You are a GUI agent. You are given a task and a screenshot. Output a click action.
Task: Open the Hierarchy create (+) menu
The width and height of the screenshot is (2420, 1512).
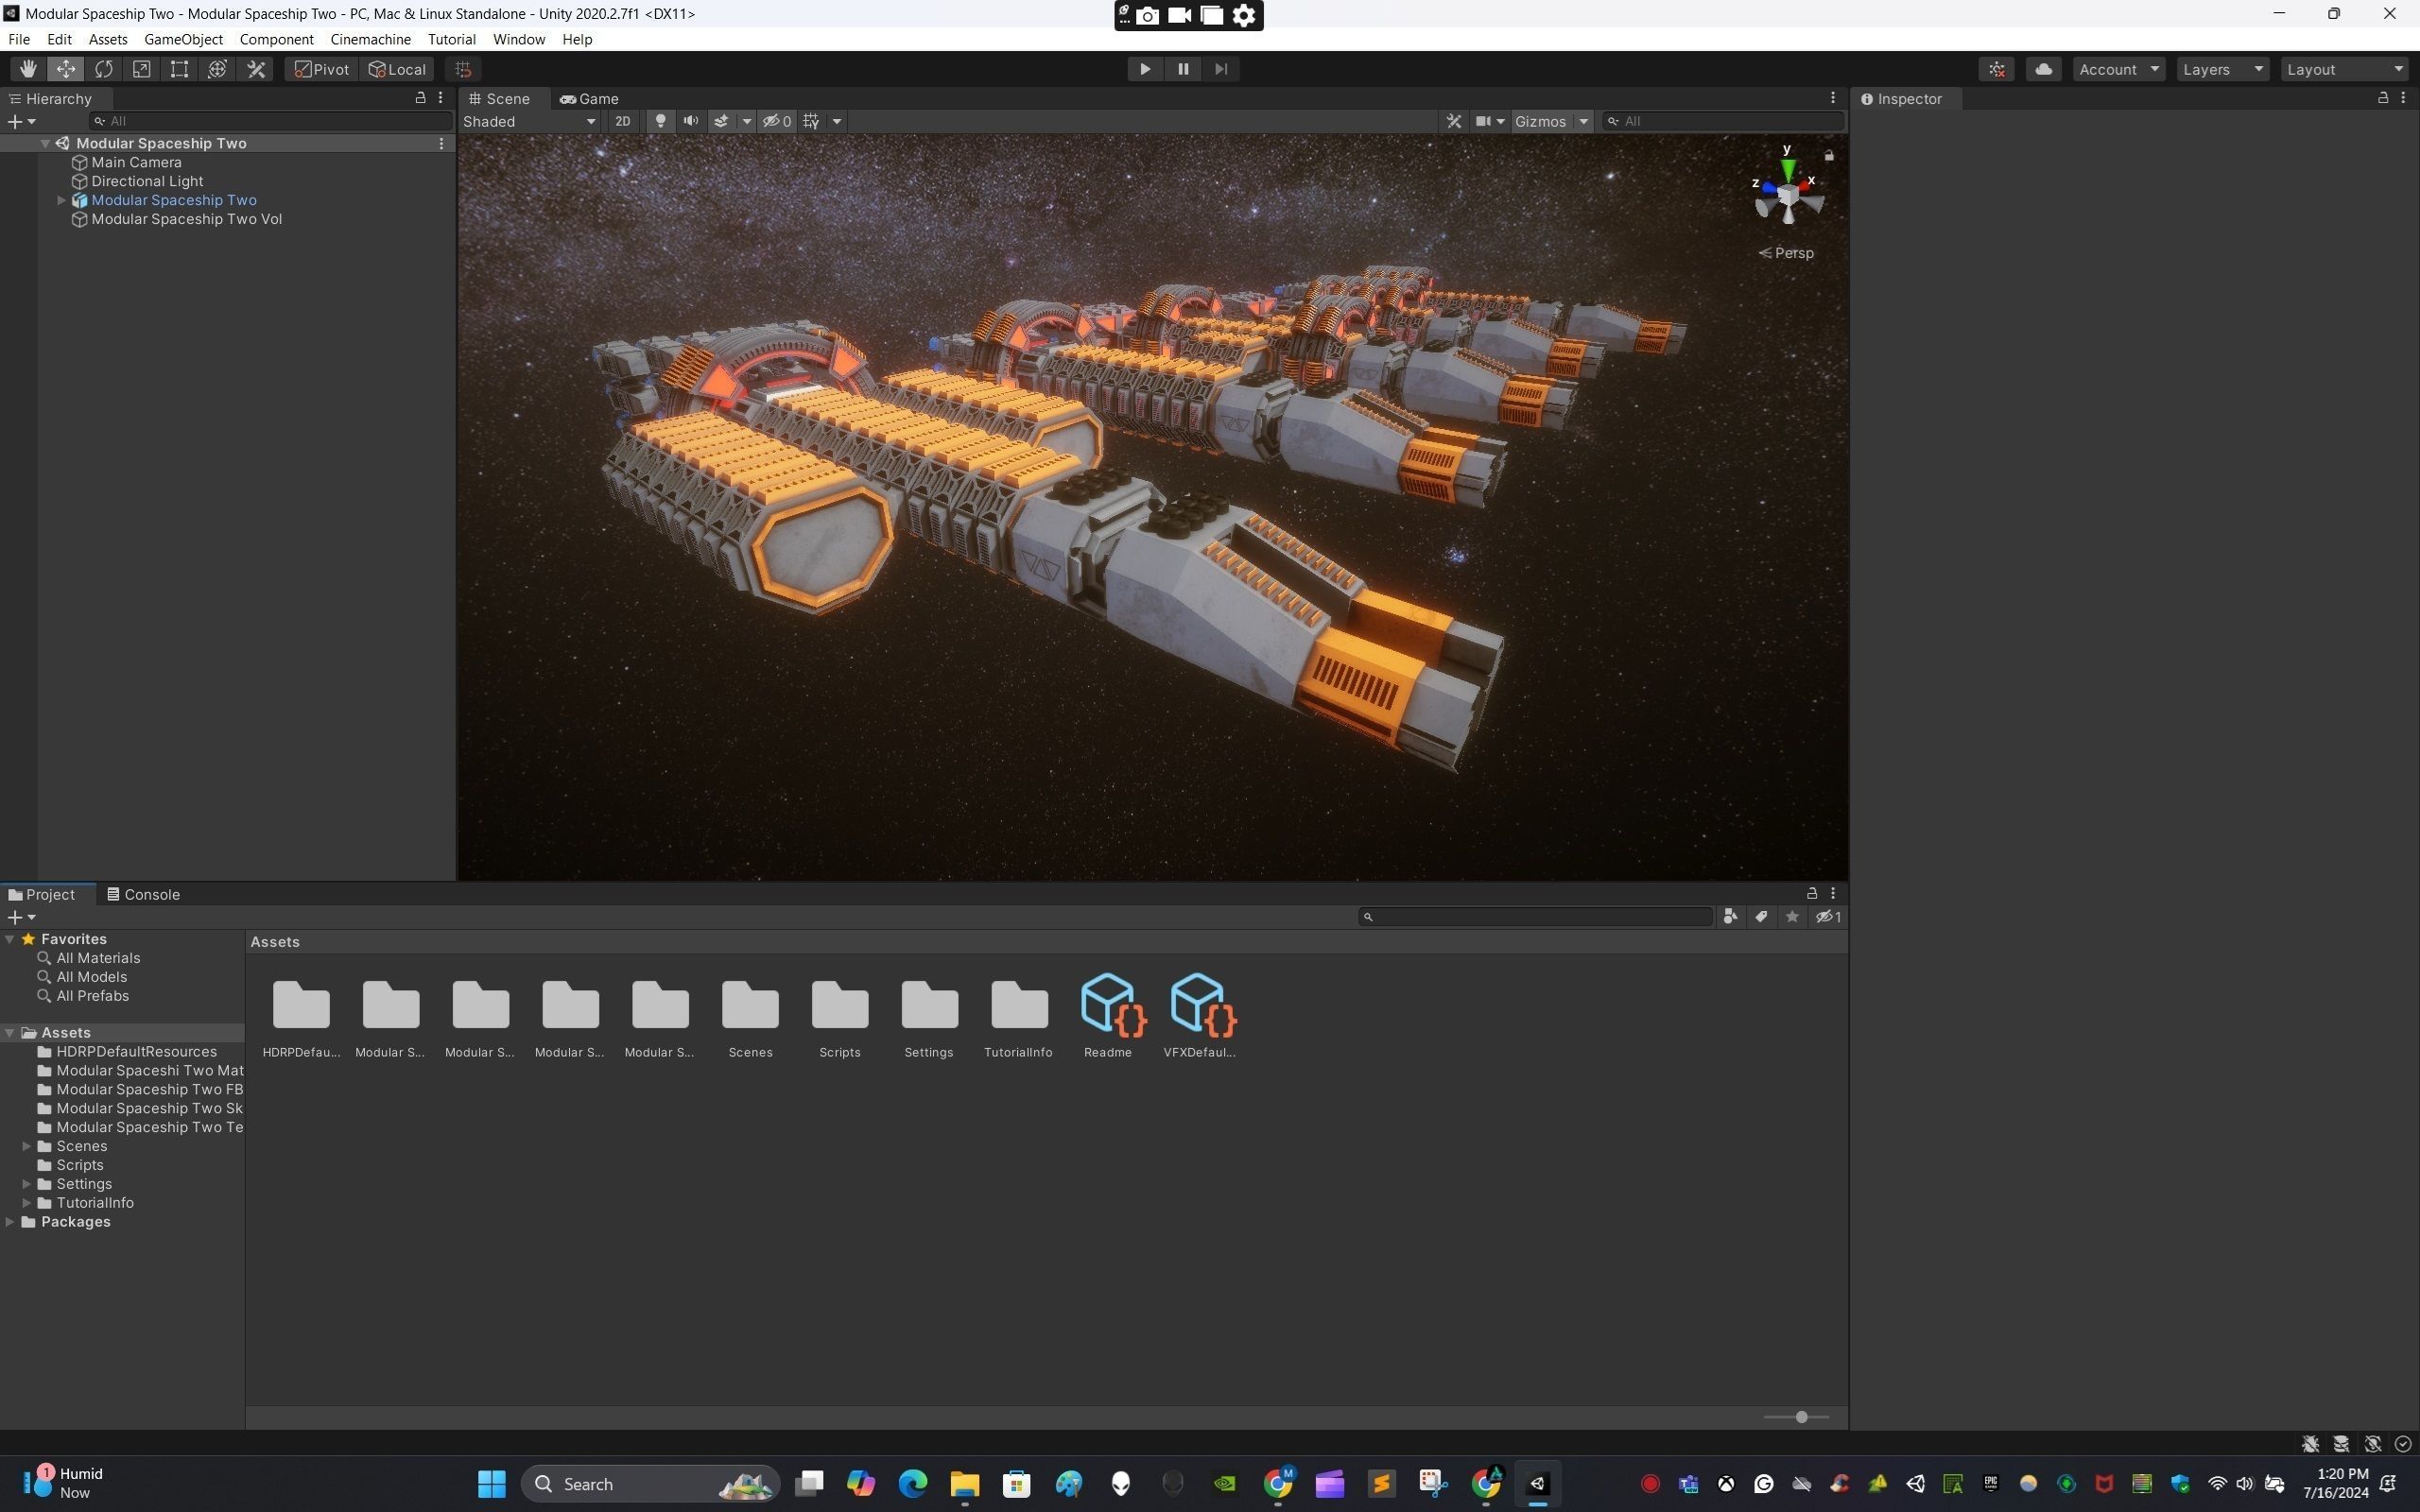click(21, 121)
